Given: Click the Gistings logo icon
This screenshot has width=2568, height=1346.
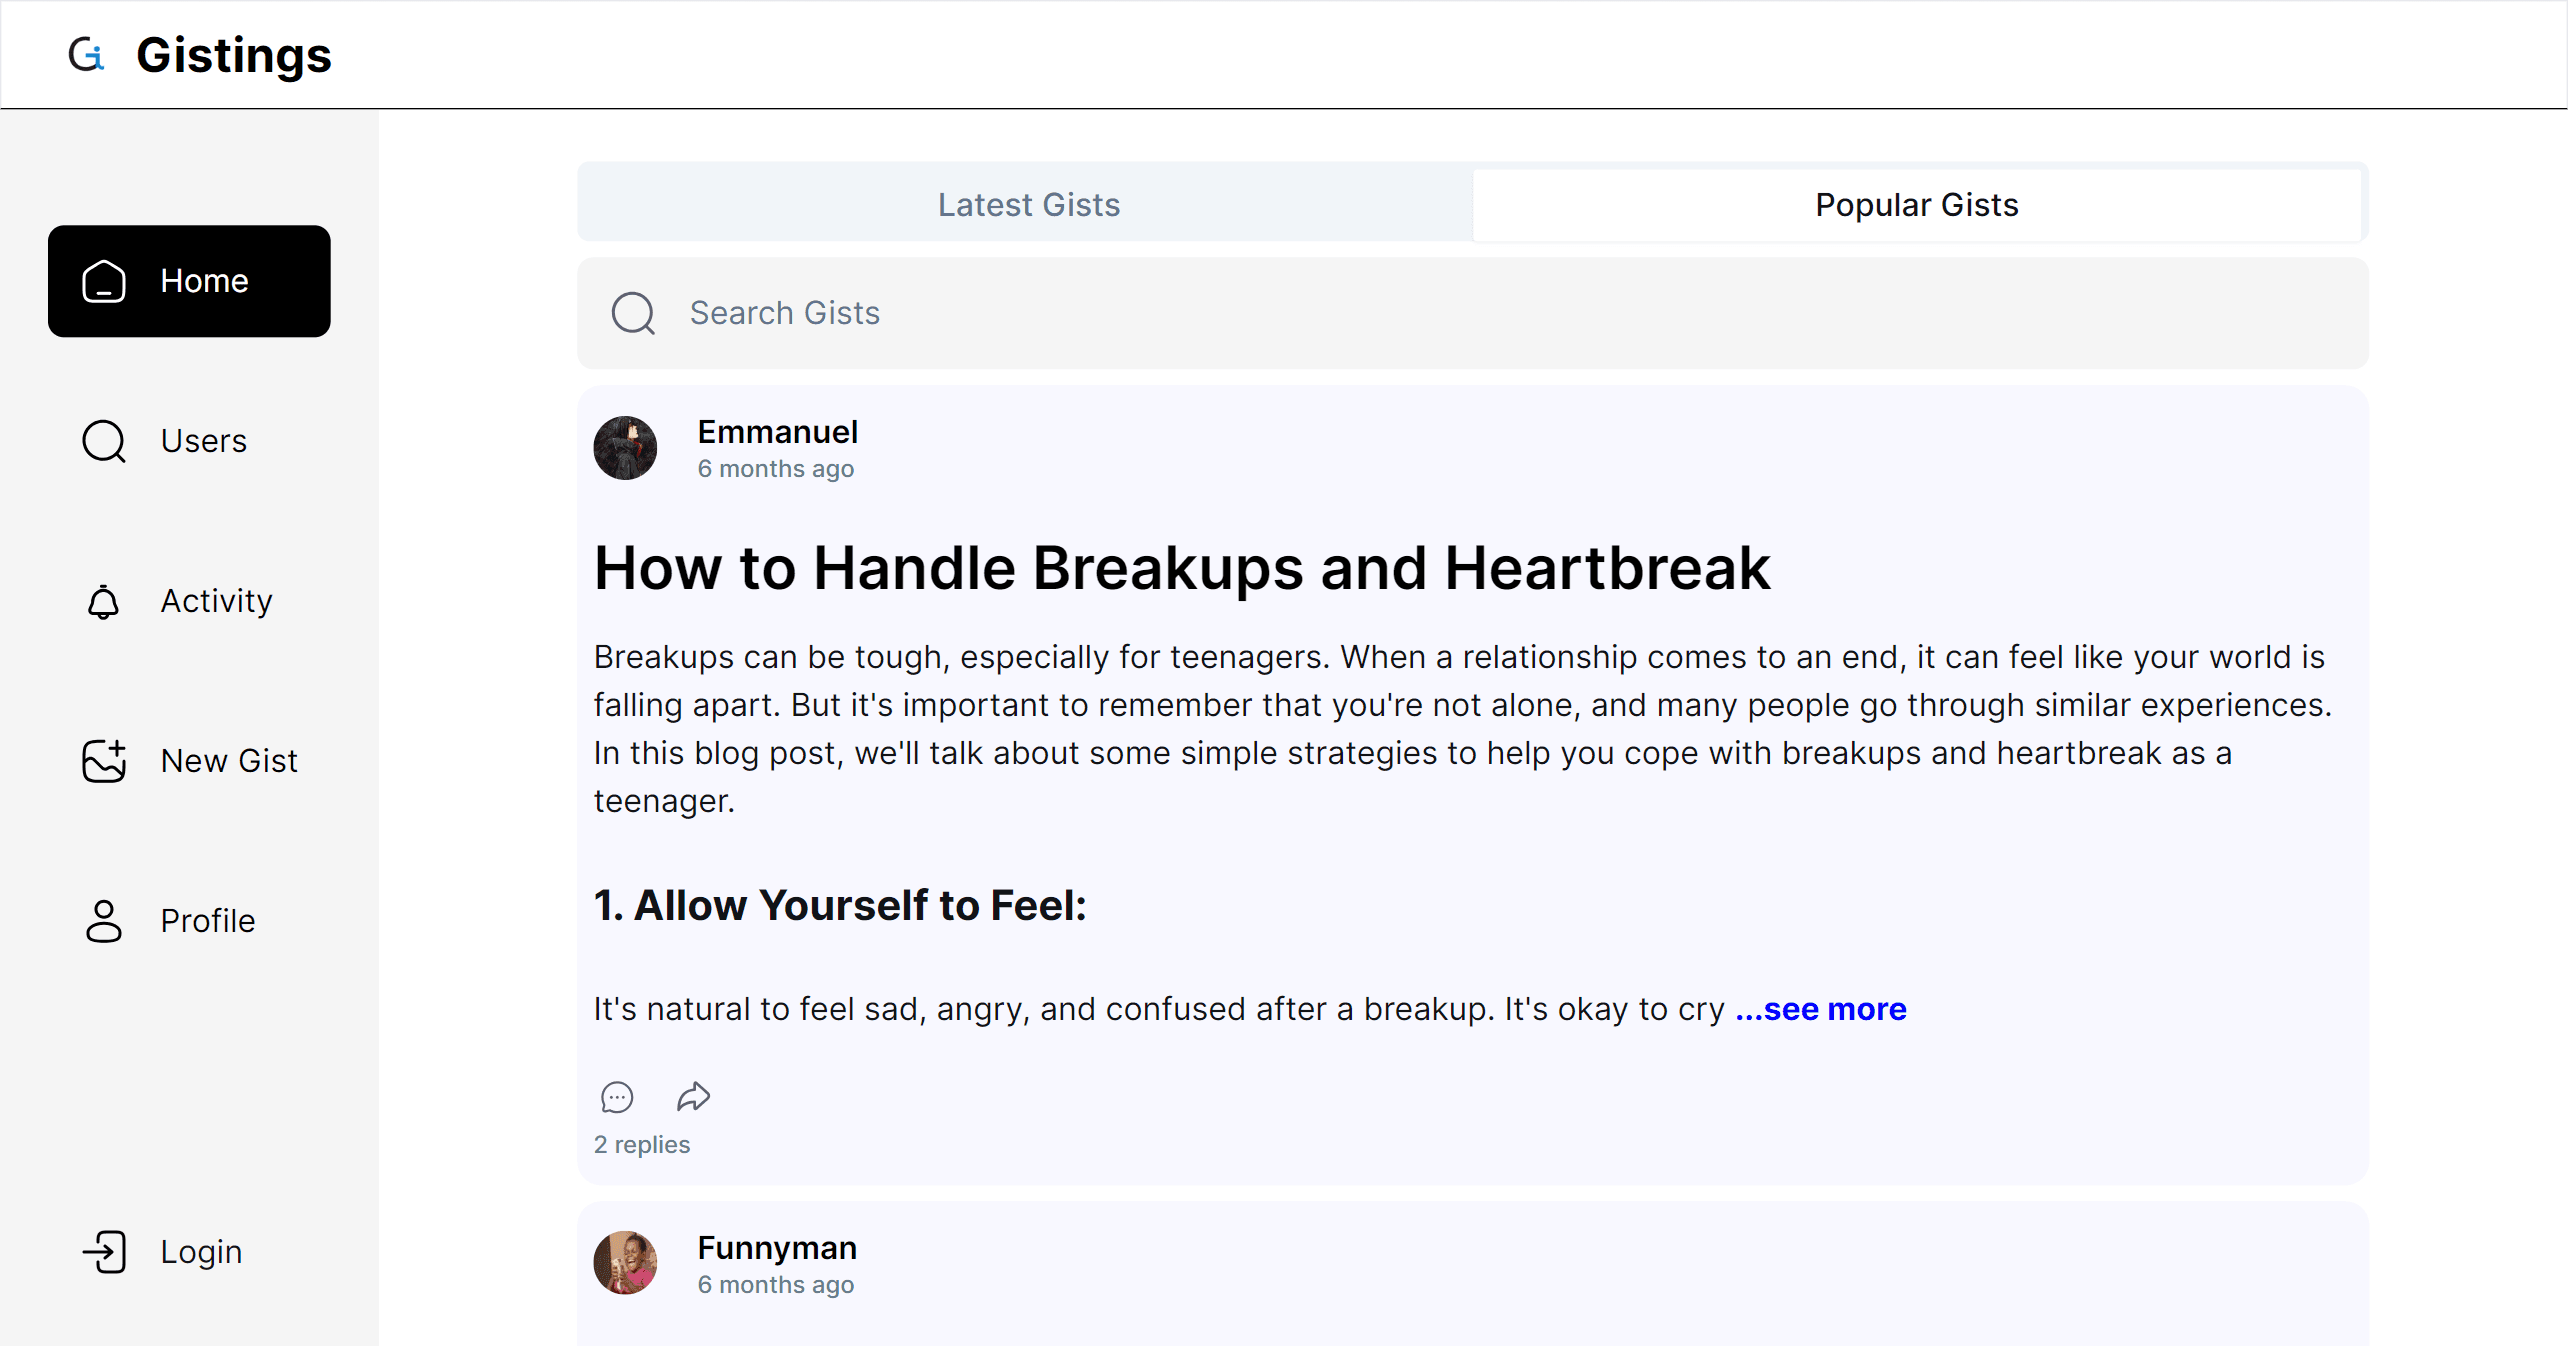Looking at the screenshot, I should coord(86,54).
